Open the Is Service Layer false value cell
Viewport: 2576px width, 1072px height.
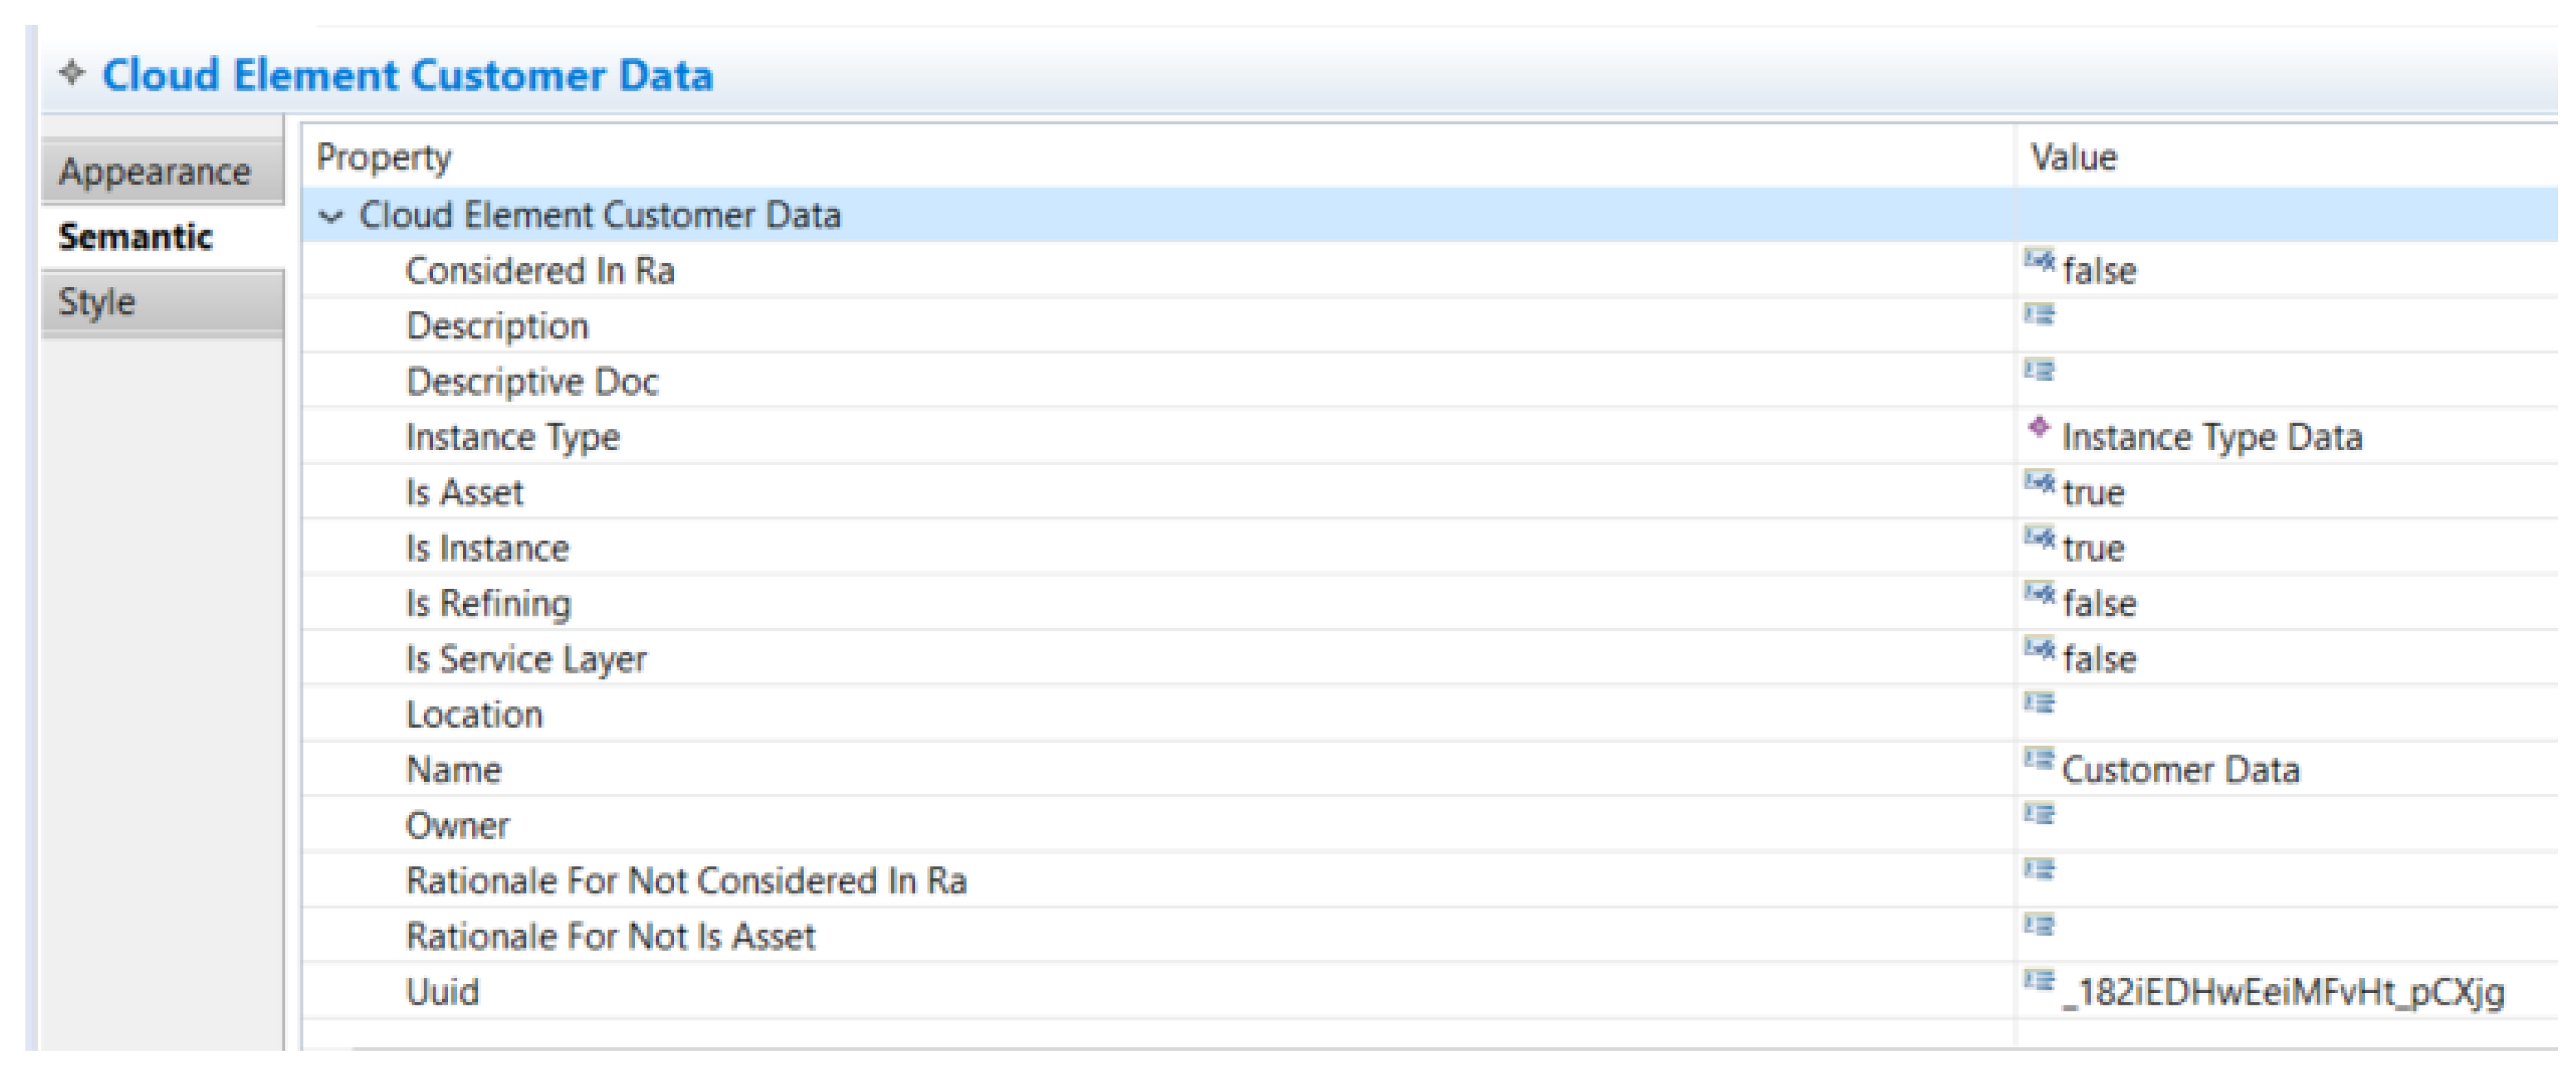[2099, 660]
